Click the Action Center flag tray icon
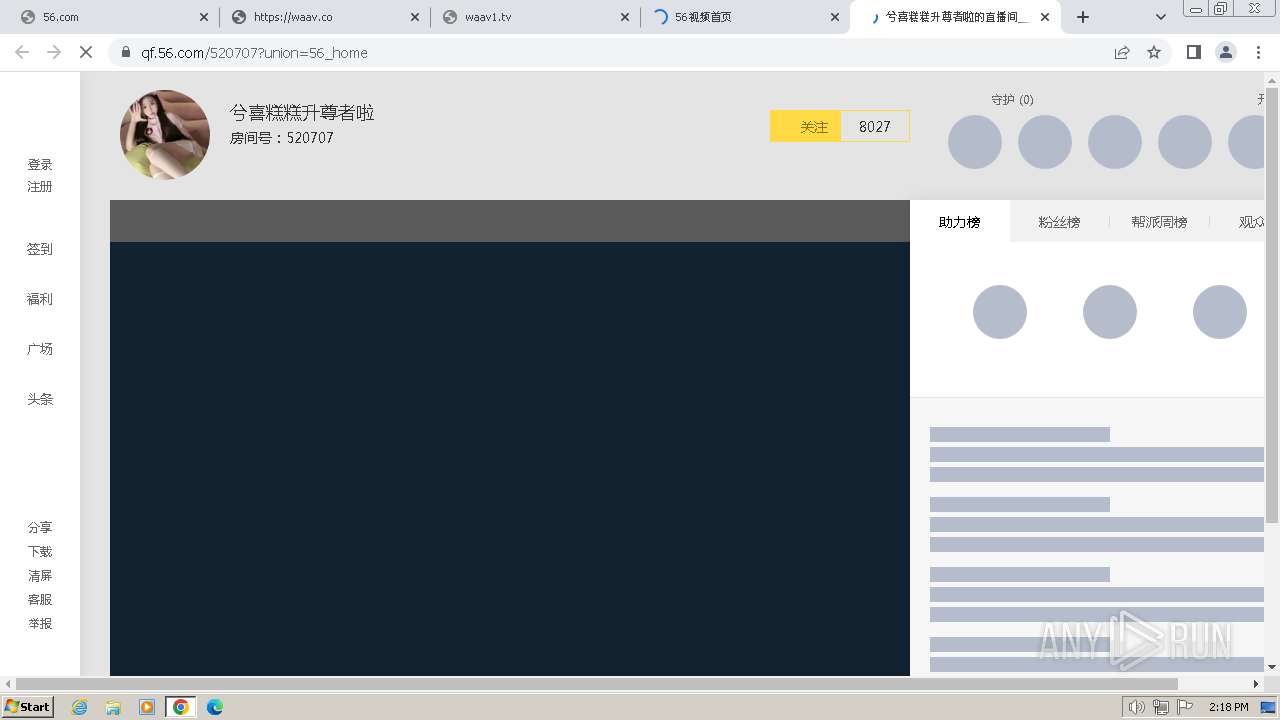1280x720 pixels. (1185, 707)
